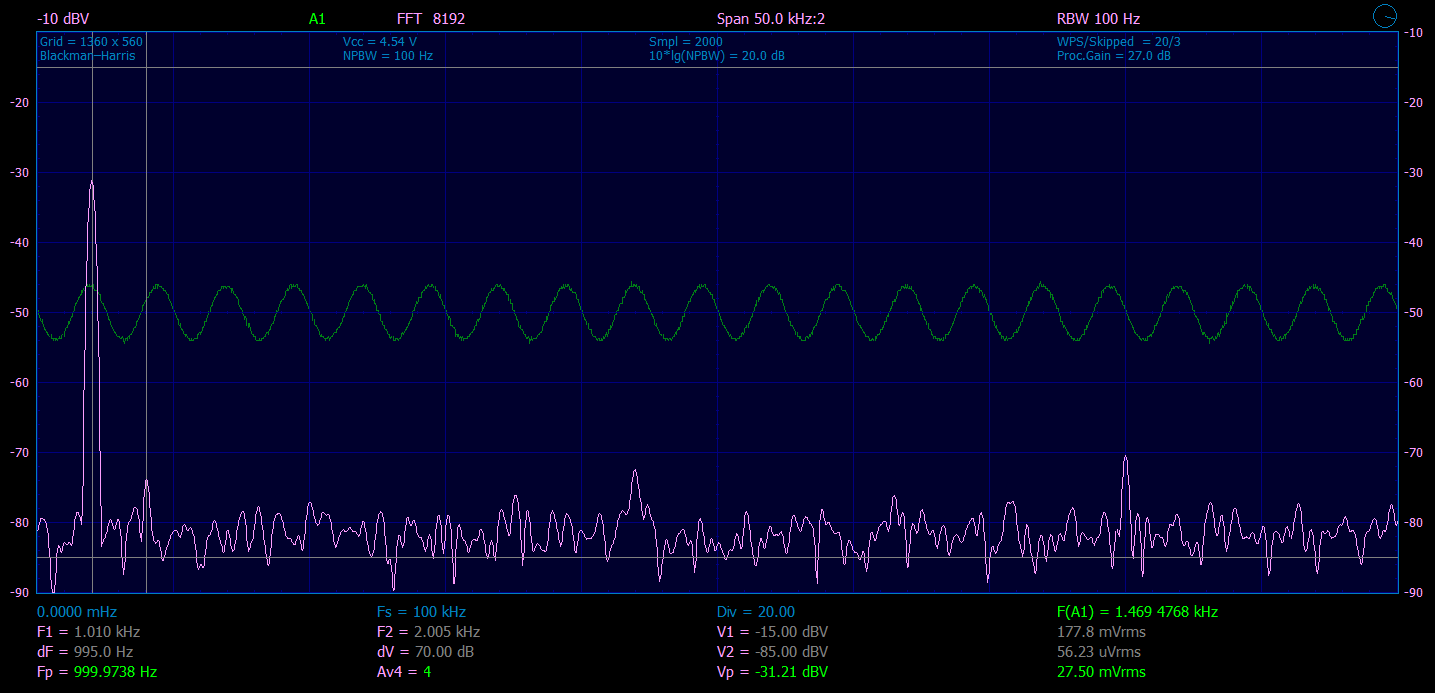The image size is (1435, 693).
Task: Click the dV = 70.00 dB readout
Action: click(x=425, y=652)
